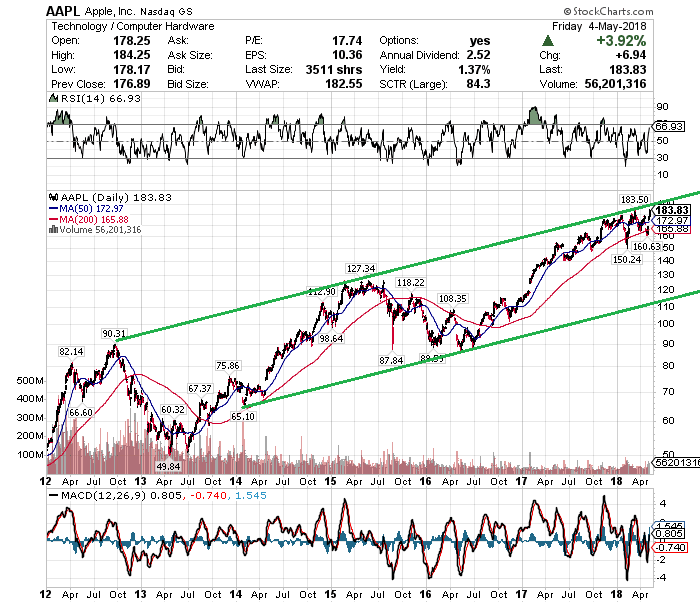Click the green up-arrow change indicator
The height and width of the screenshot is (603, 700).
tap(548, 41)
